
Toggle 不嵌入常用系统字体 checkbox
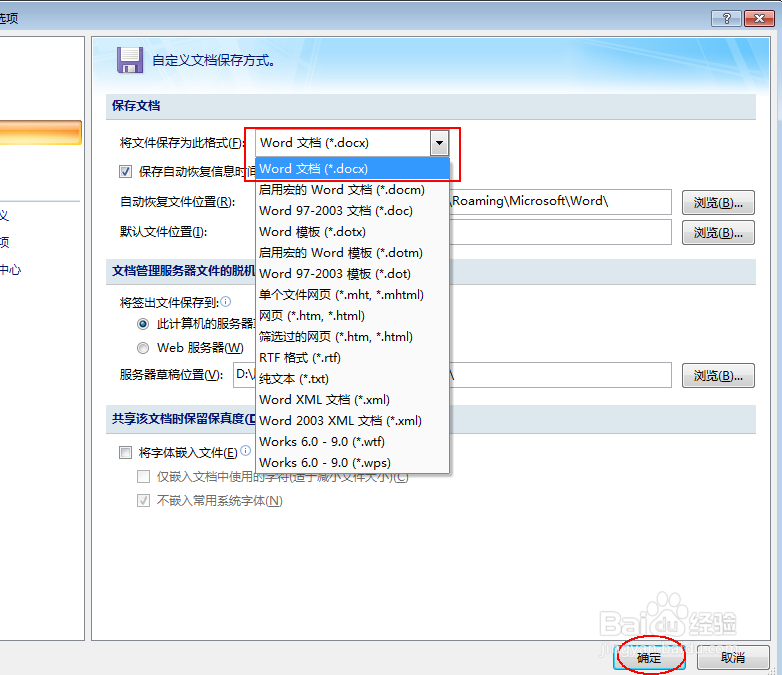pyautogui.click(x=143, y=500)
